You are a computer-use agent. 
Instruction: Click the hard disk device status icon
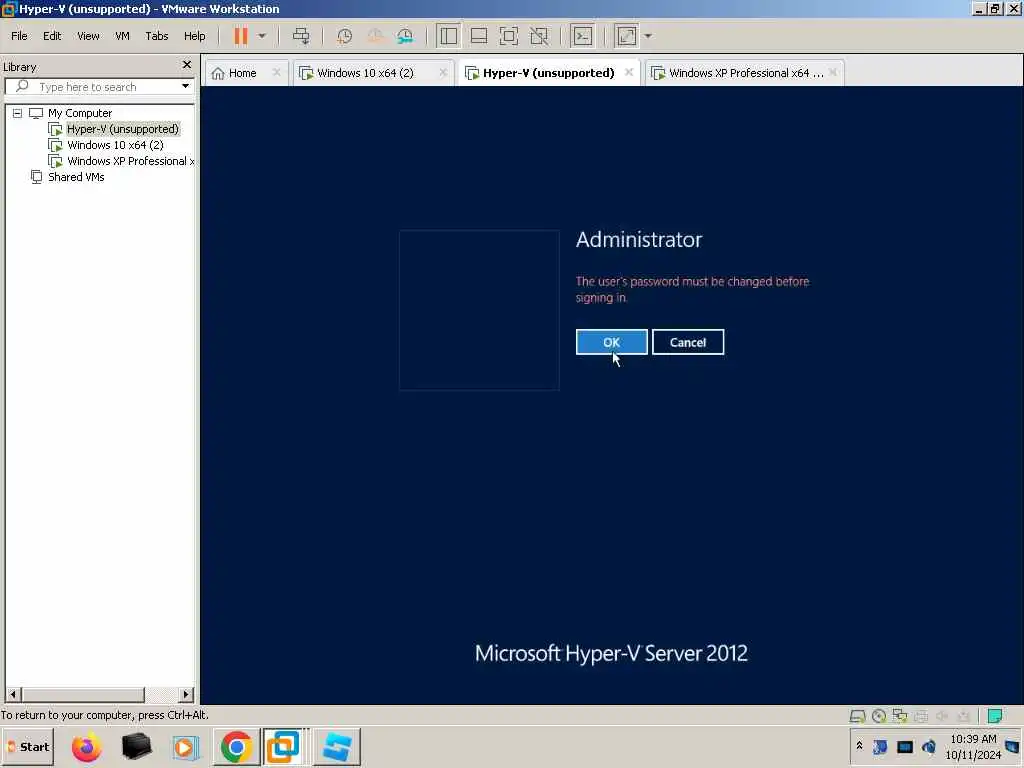[x=857, y=716]
